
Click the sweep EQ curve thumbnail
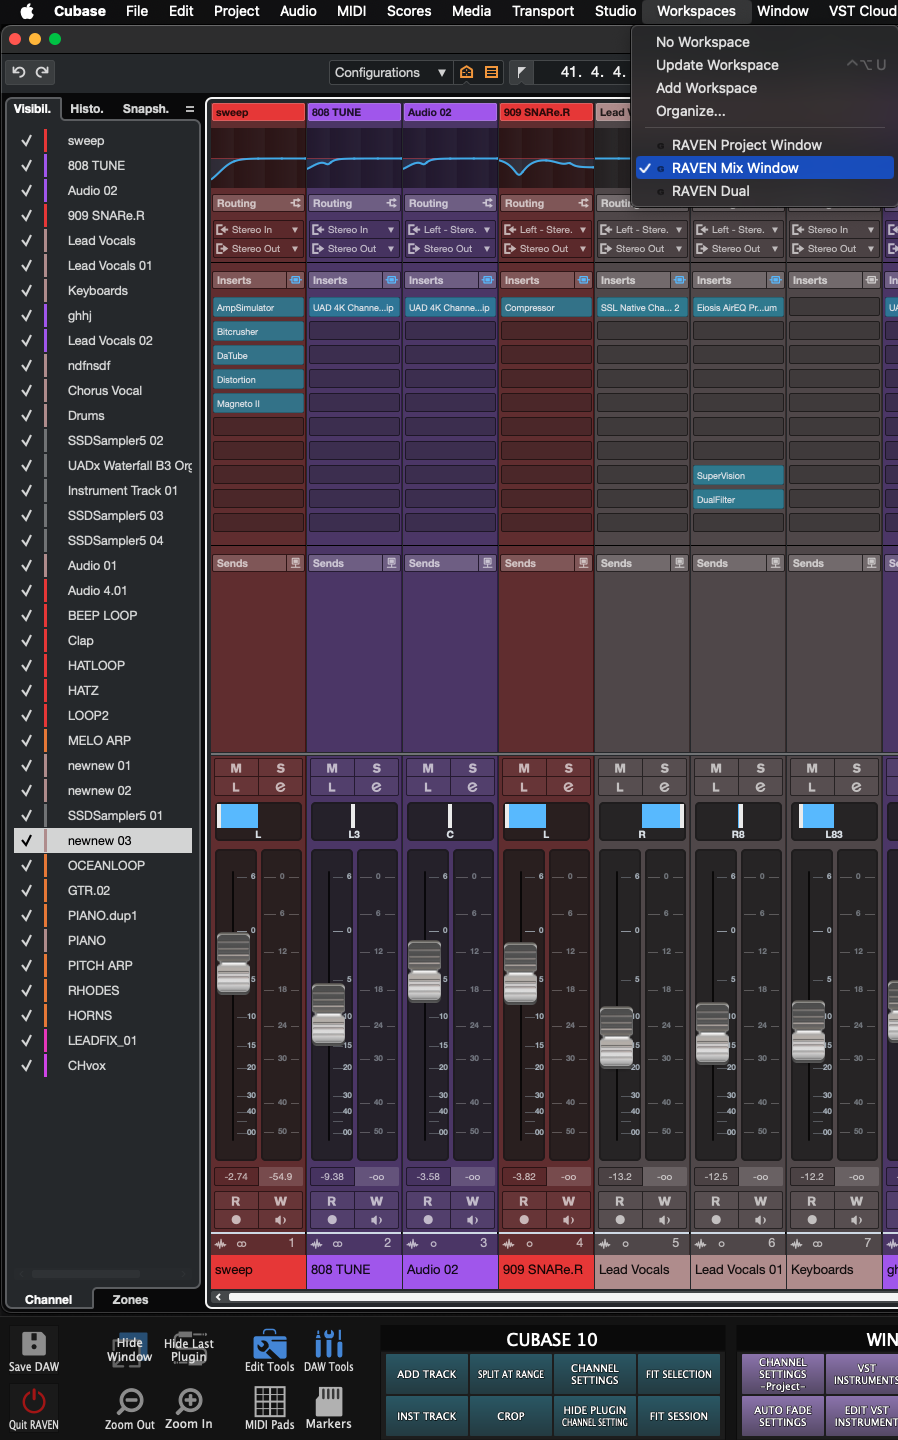coord(257,157)
